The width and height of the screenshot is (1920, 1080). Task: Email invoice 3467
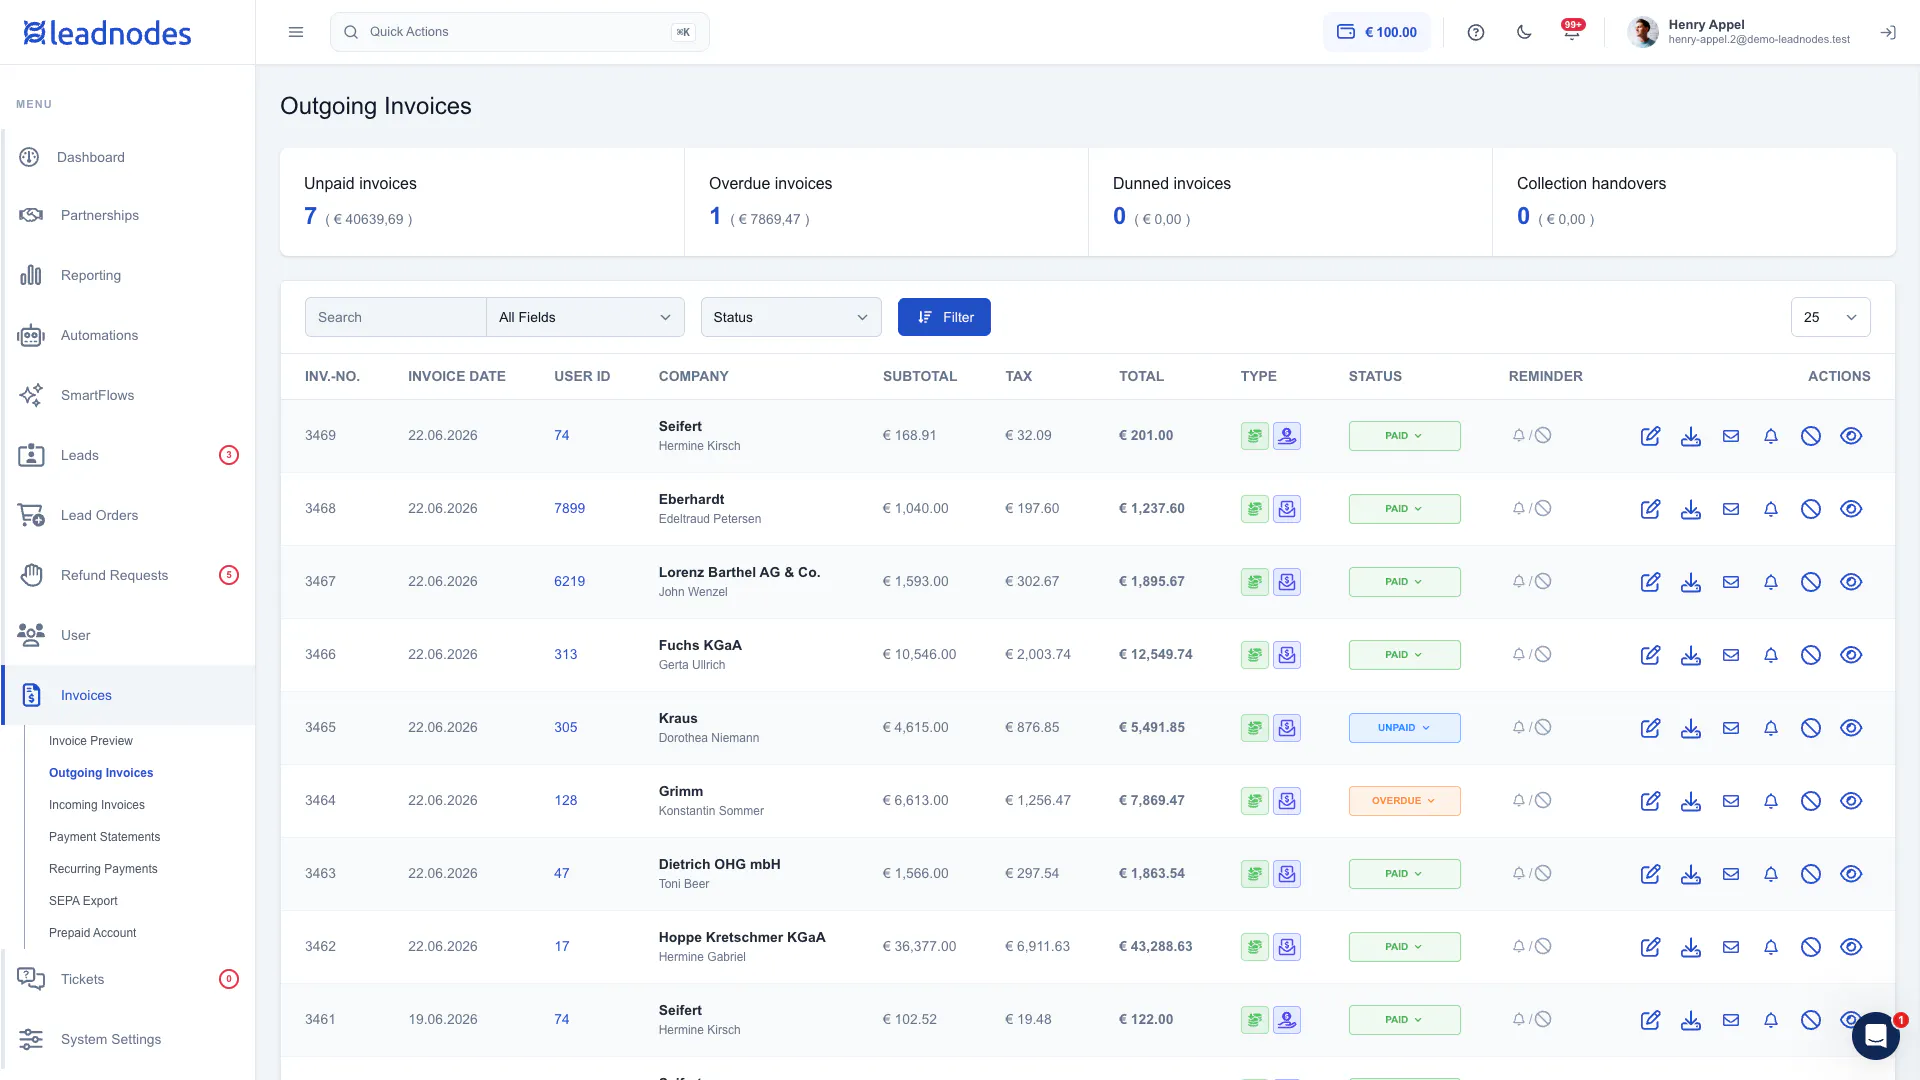point(1731,582)
